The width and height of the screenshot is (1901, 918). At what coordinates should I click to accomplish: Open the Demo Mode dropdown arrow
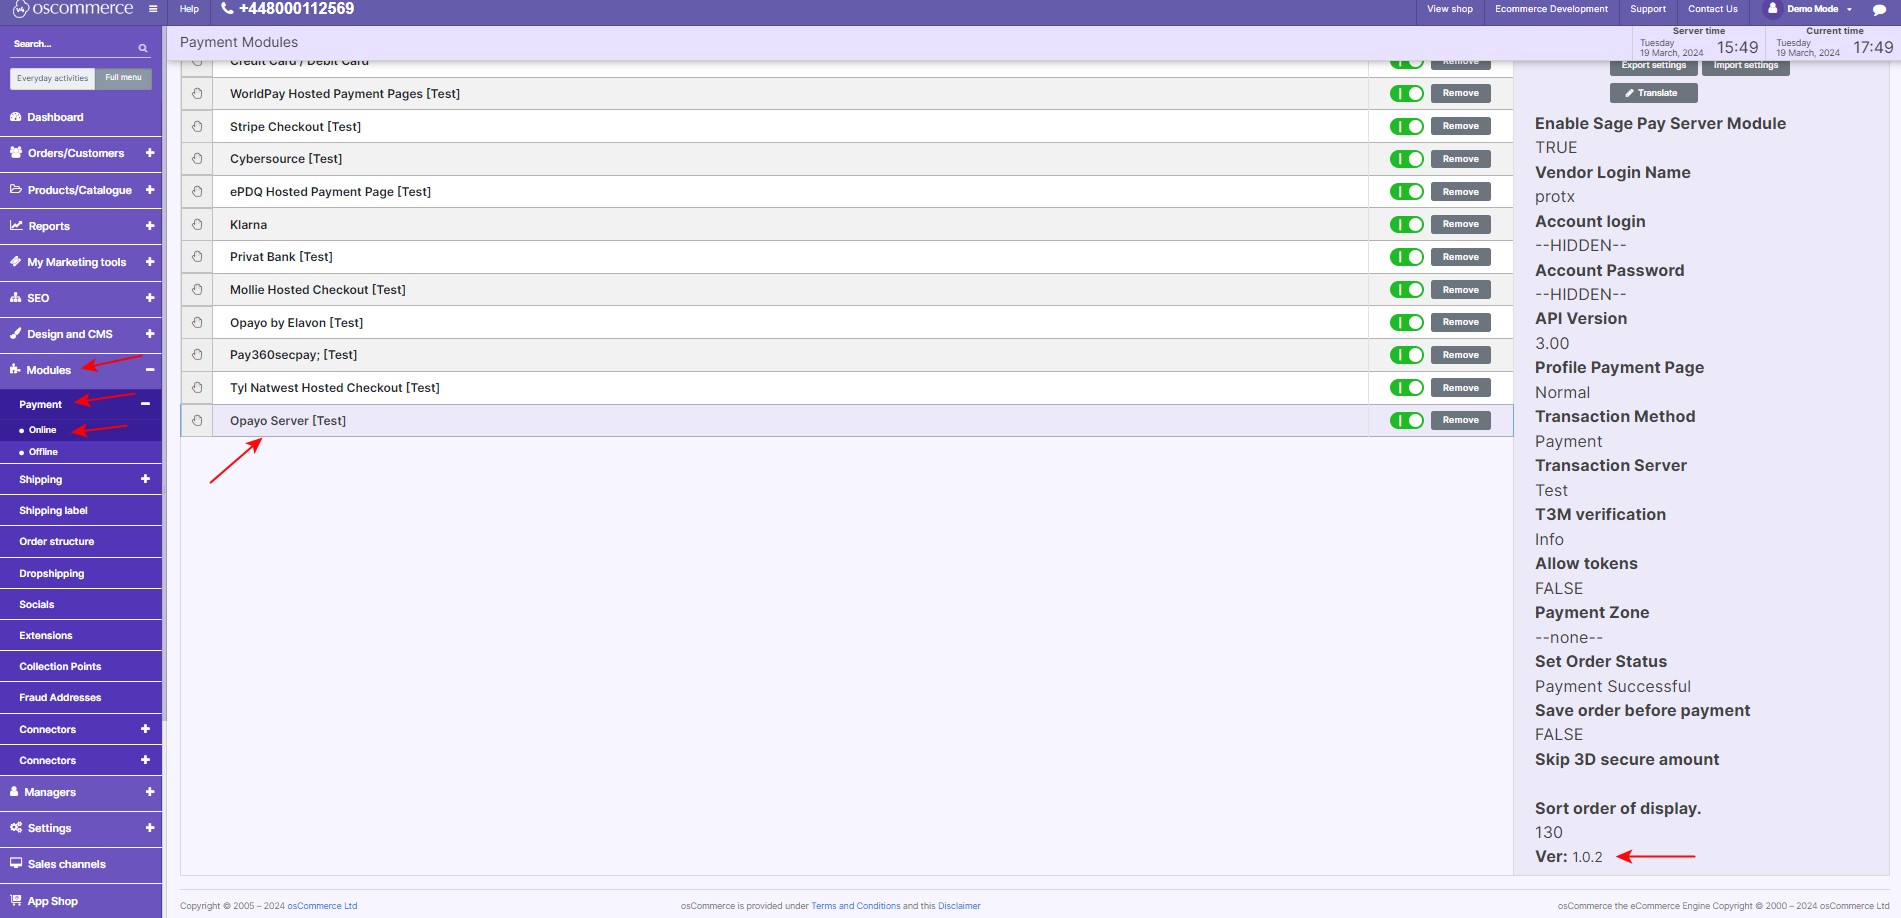(x=1849, y=9)
